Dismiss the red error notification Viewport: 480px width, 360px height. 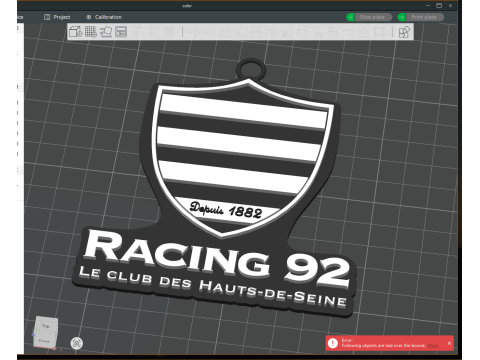[x=449, y=343]
